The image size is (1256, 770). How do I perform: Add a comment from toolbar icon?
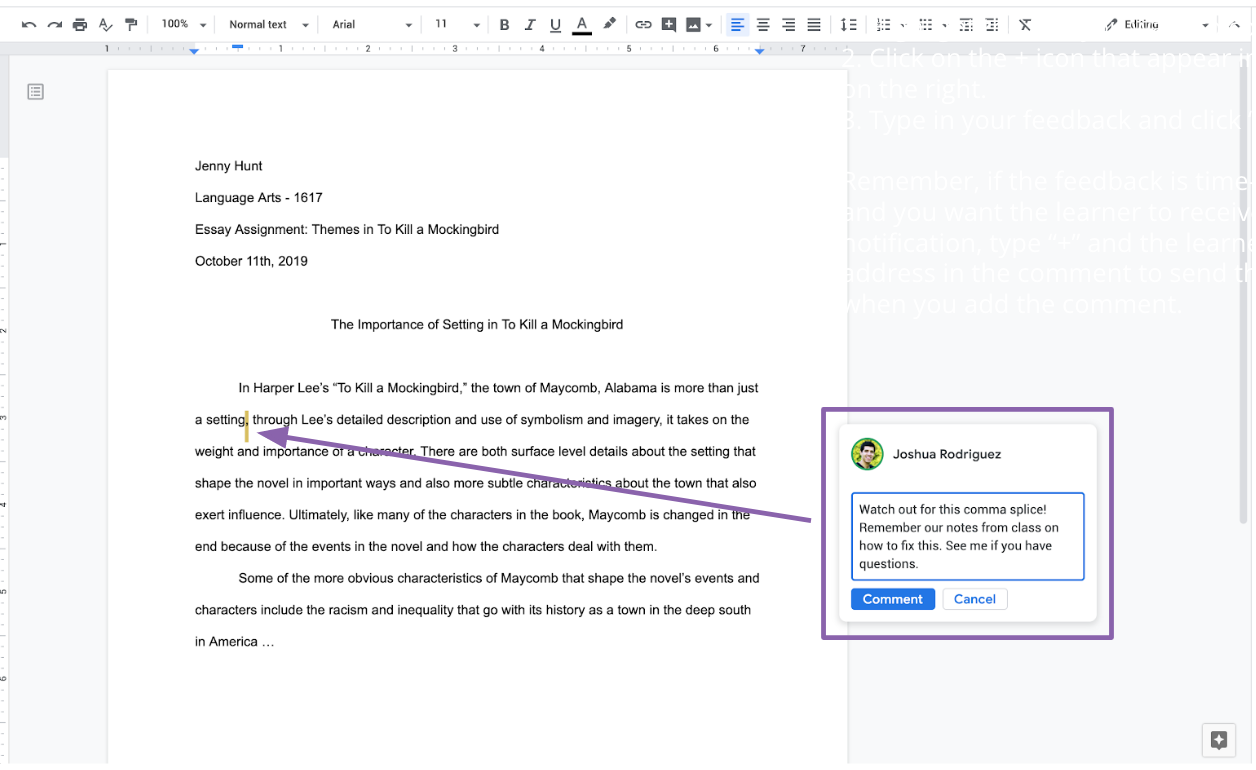click(669, 25)
